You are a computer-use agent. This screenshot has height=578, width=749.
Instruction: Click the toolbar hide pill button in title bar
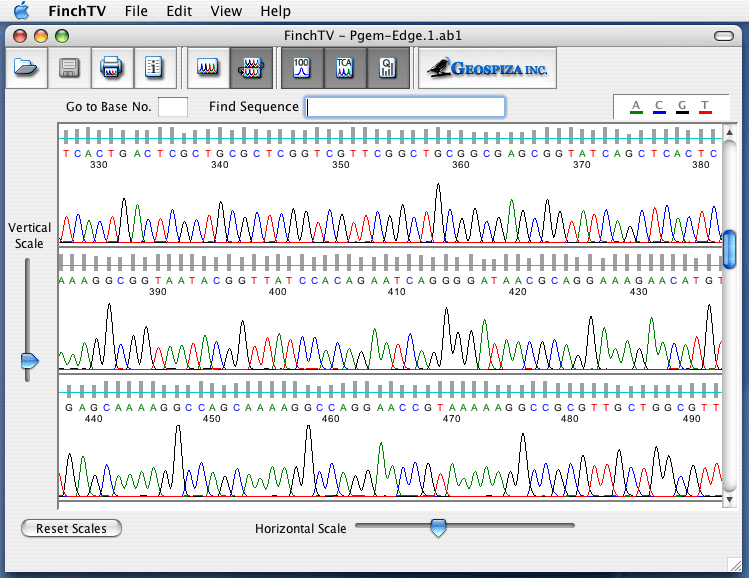[x=724, y=36]
